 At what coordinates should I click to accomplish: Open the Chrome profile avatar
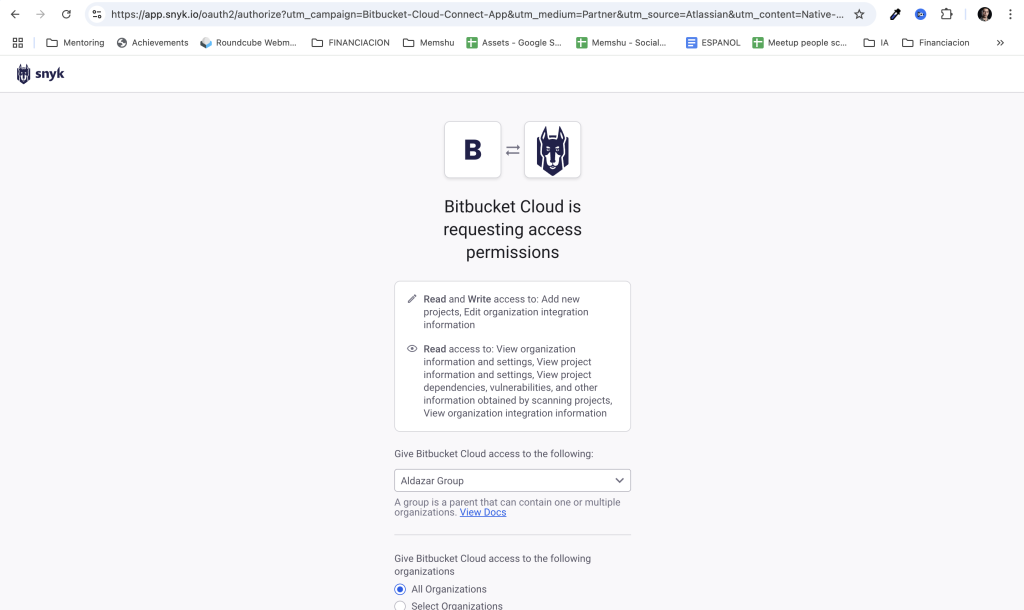[984, 14]
